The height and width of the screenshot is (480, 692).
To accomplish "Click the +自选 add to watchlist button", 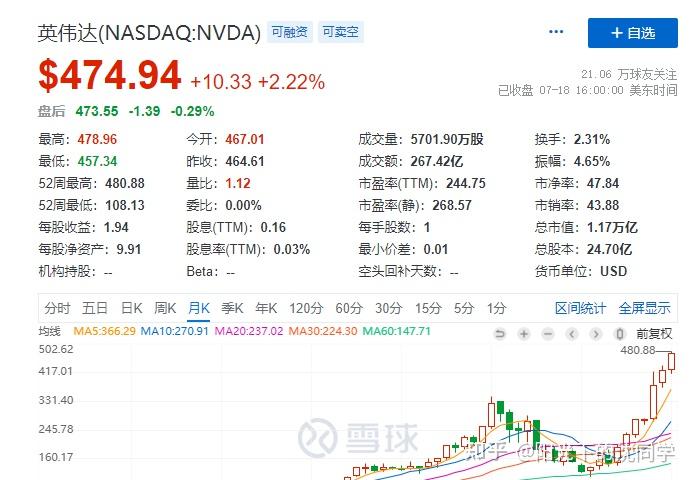I will (632, 33).
